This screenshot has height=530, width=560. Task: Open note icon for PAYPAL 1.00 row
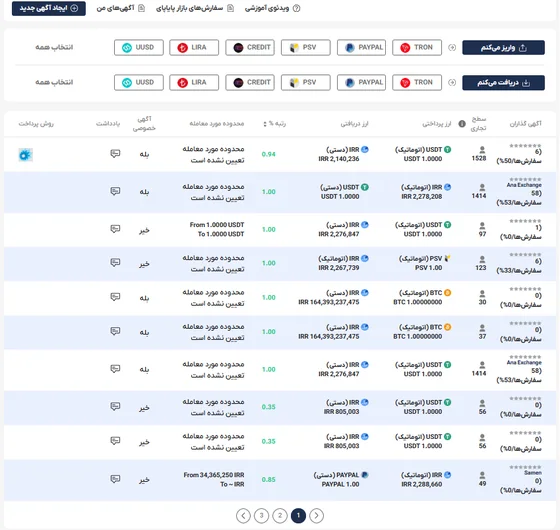click(115, 479)
